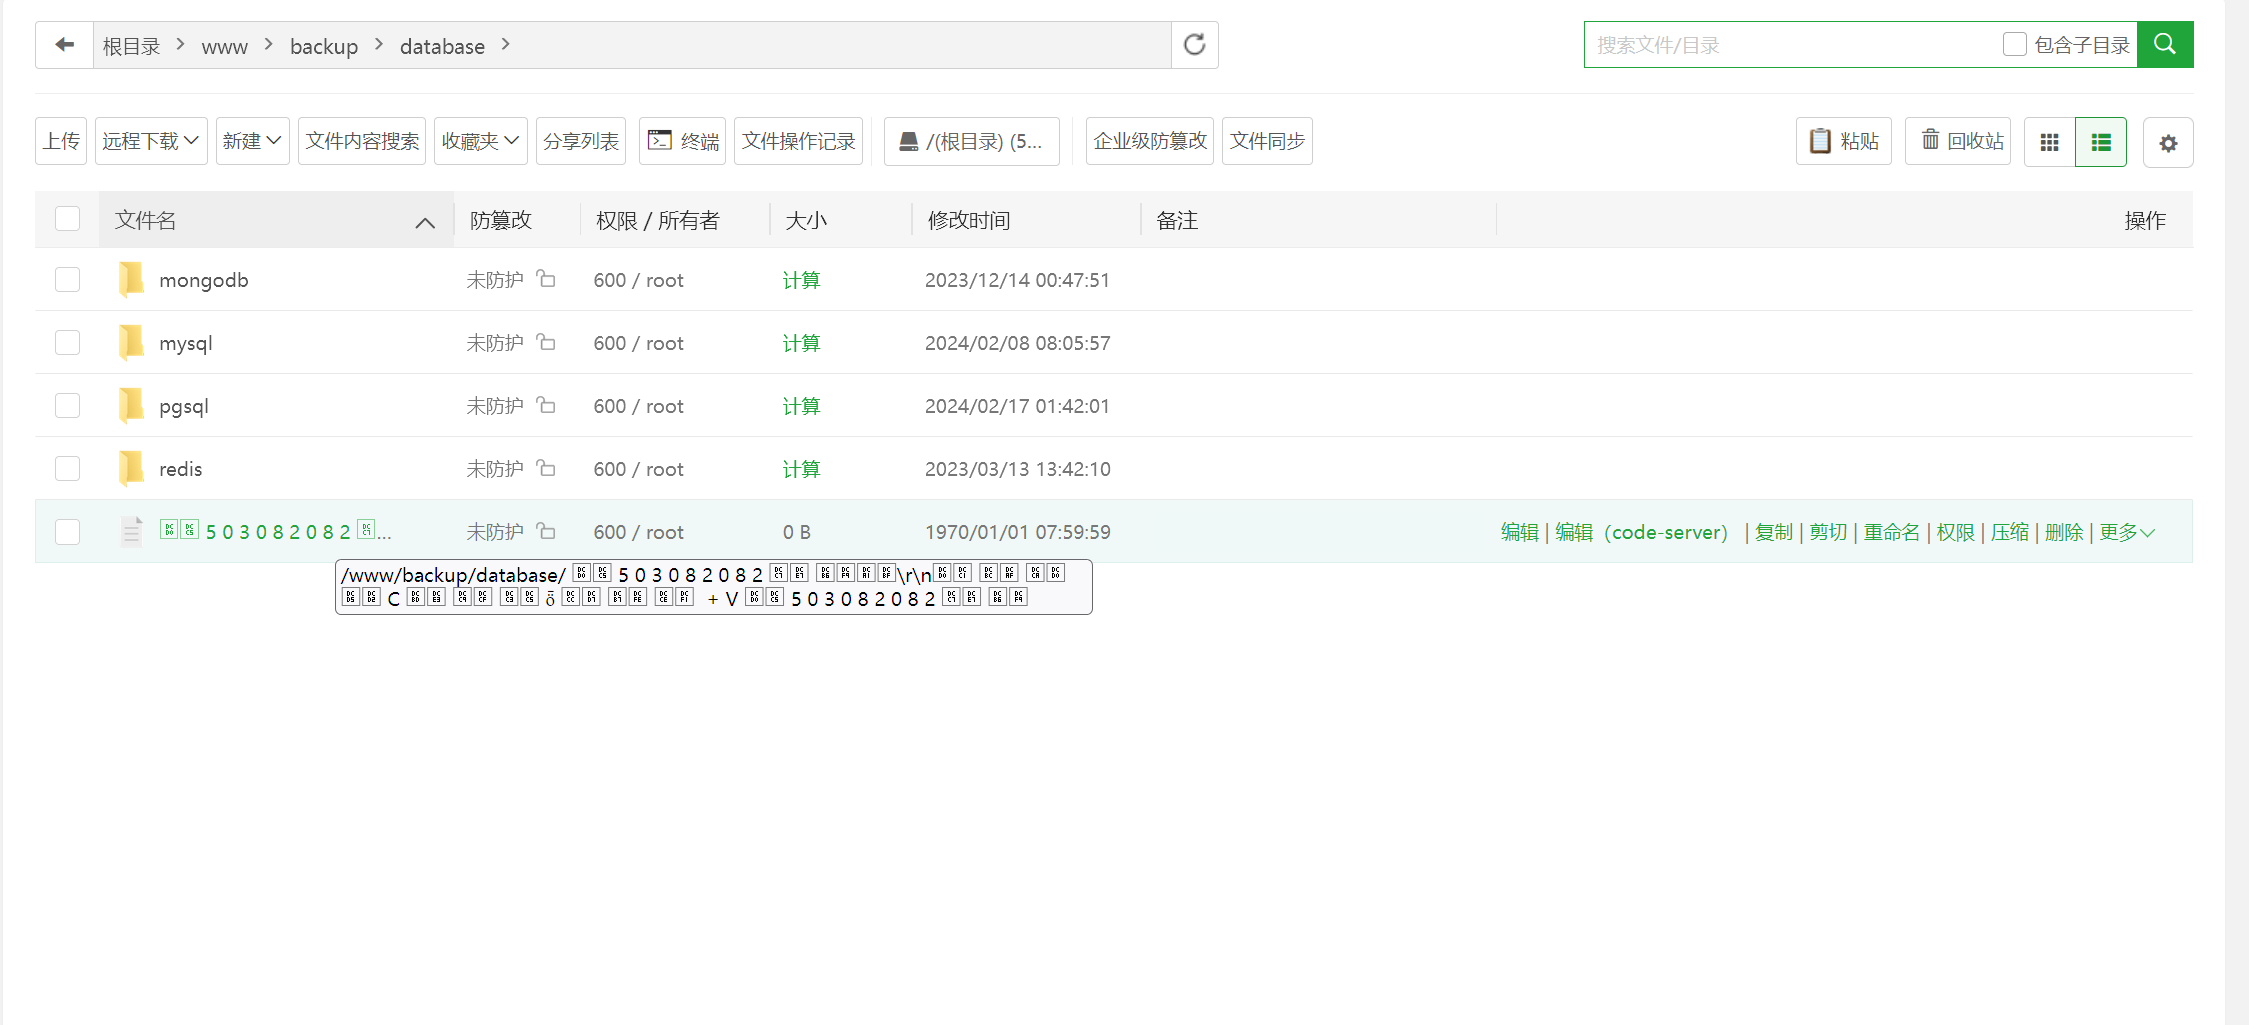Open file manager settings gear
The height and width of the screenshot is (1025, 2249).
[x=2168, y=143]
